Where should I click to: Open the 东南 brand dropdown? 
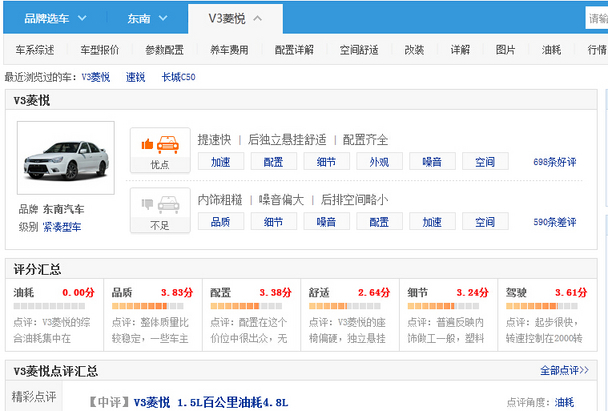click(x=146, y=18)
